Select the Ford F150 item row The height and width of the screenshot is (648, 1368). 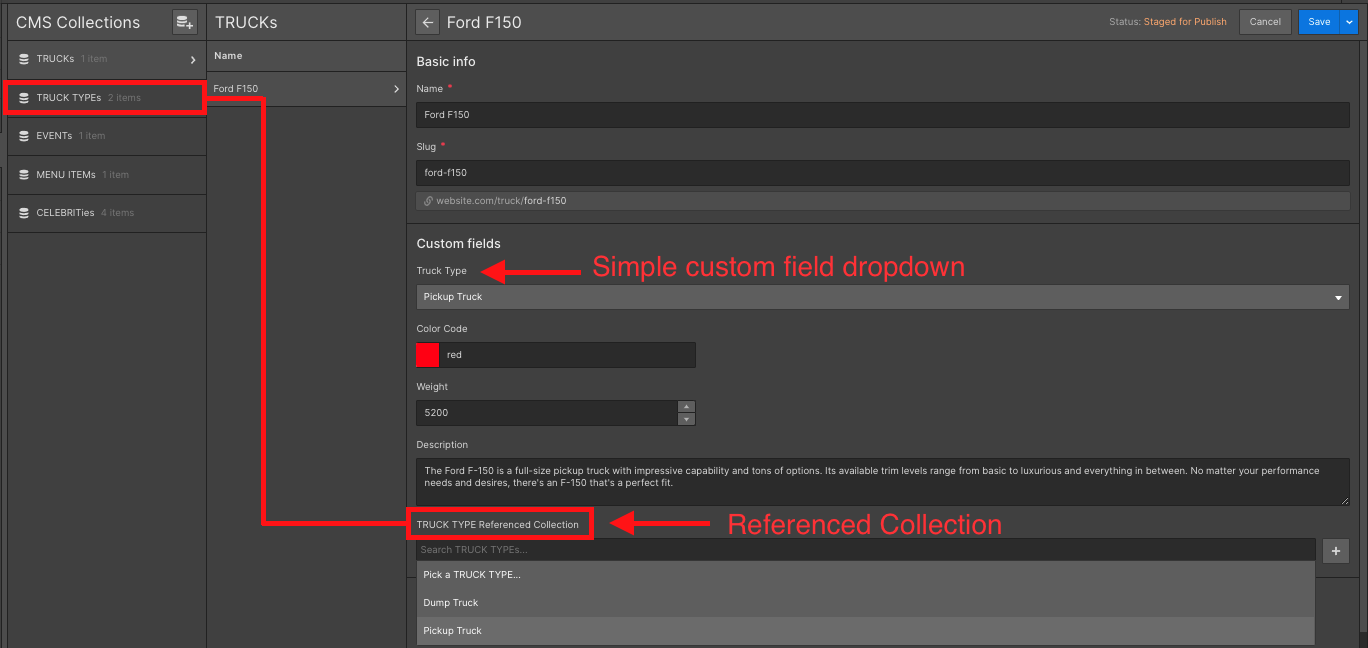pyautogui.click(x=307, y=89)
